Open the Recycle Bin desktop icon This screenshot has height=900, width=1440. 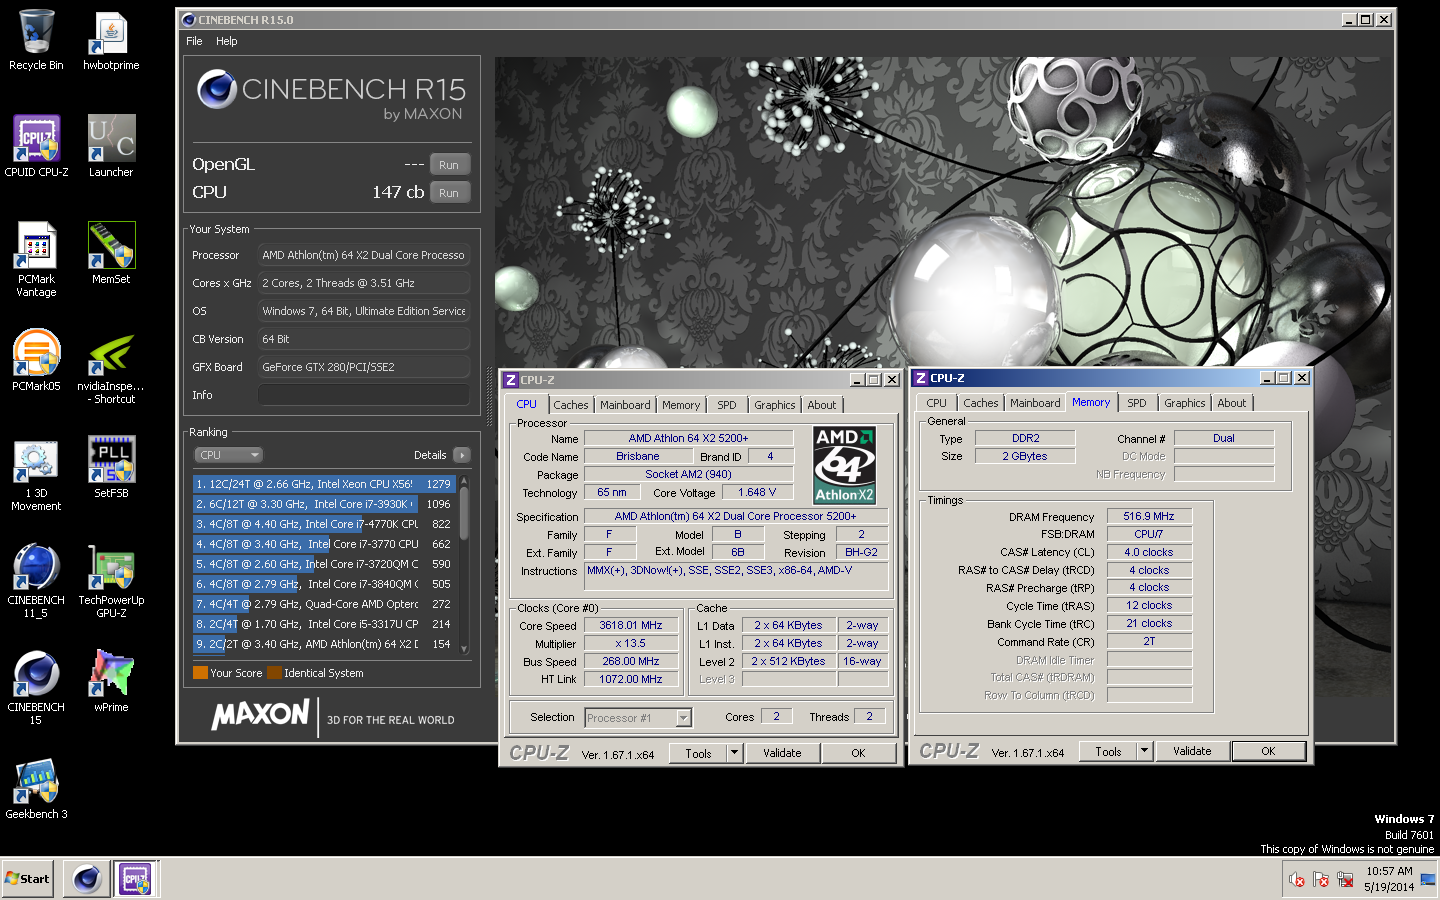click(x=36, y=40)
